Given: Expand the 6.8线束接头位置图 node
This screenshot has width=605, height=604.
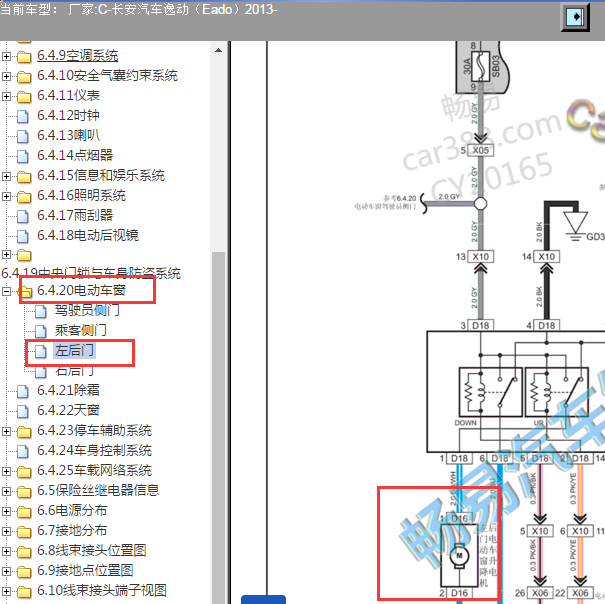Looking at the screenshot, I should pyautogui.click(x=6, y=552).
